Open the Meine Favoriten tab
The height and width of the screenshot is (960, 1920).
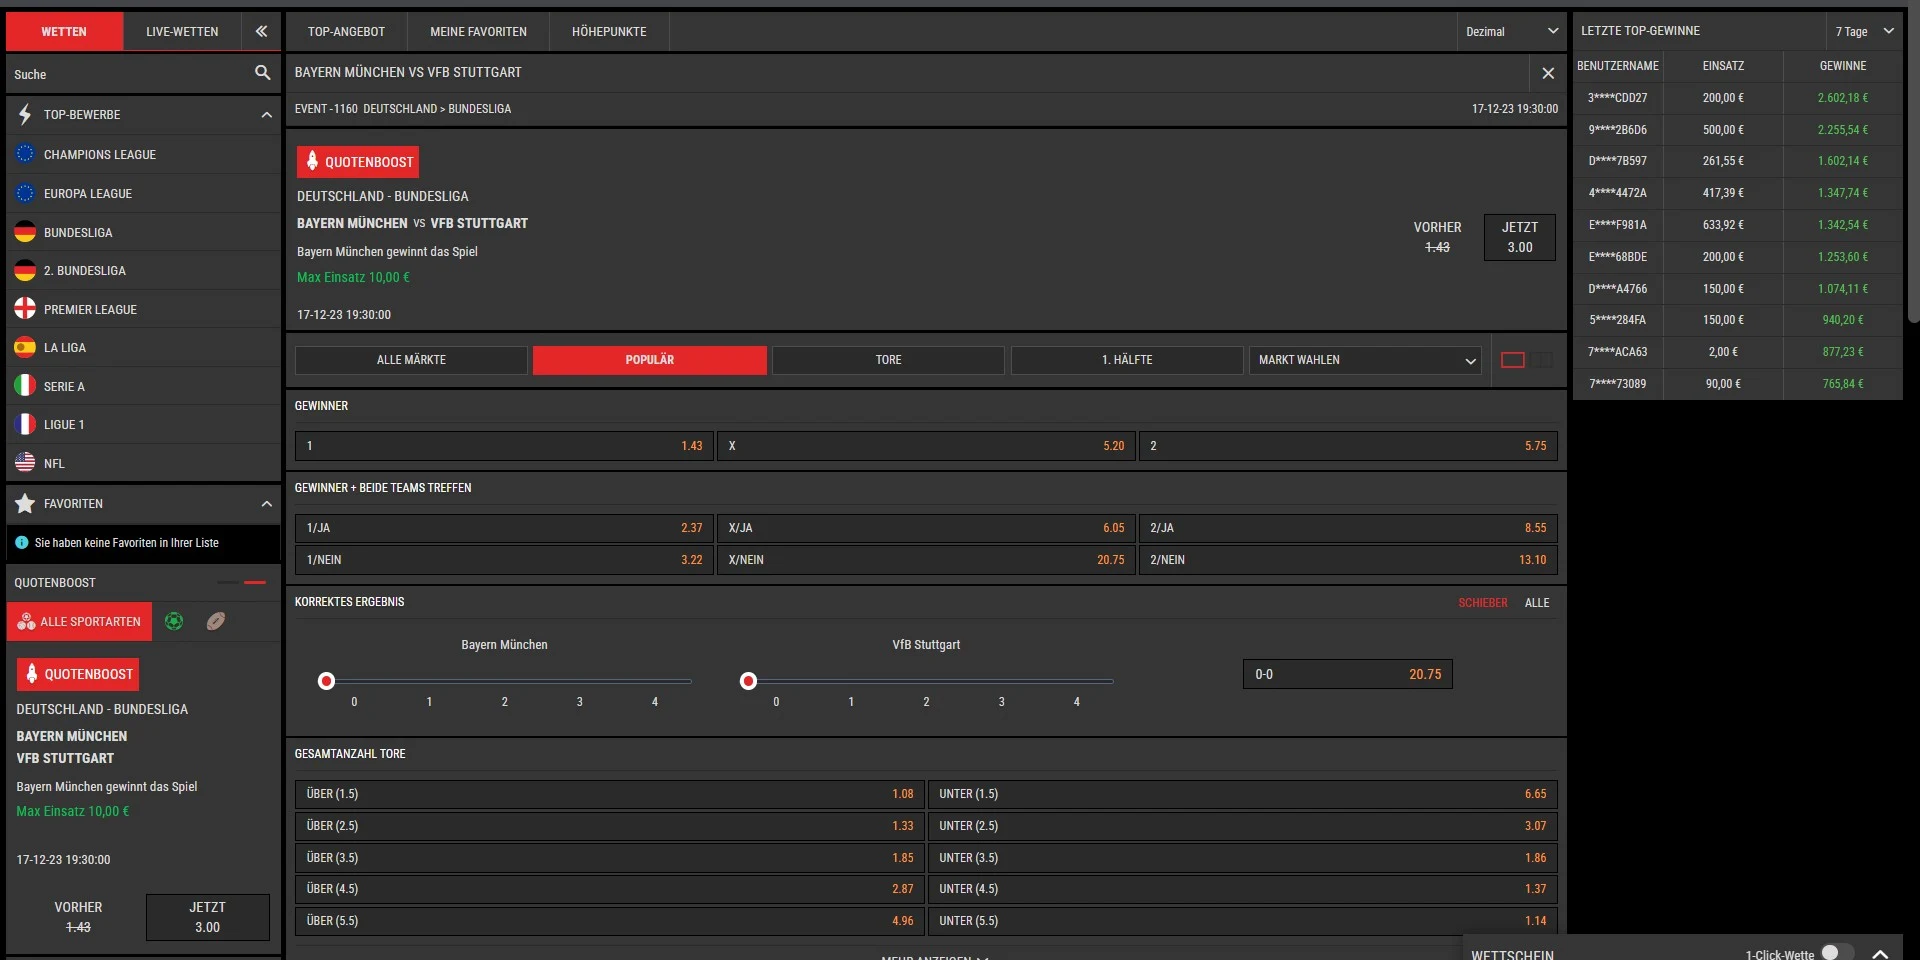[478, 31]
